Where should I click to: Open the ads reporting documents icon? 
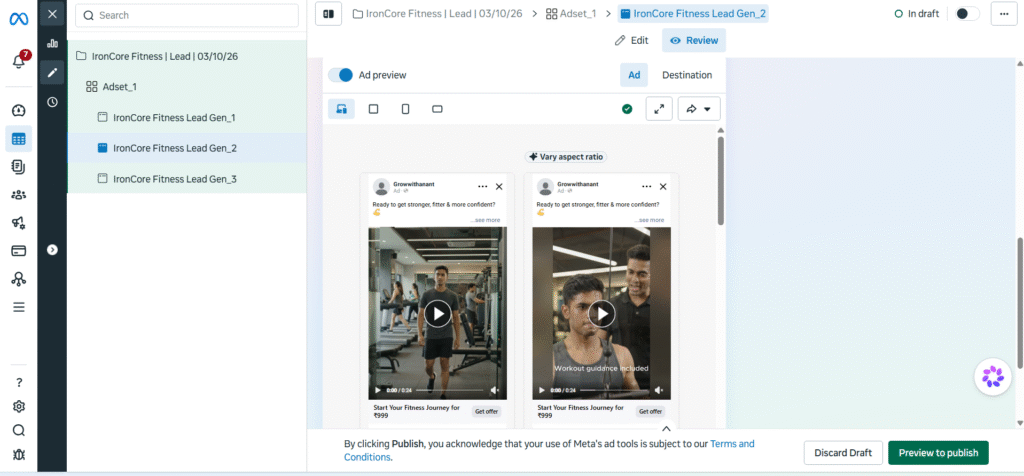pos(19,167)
